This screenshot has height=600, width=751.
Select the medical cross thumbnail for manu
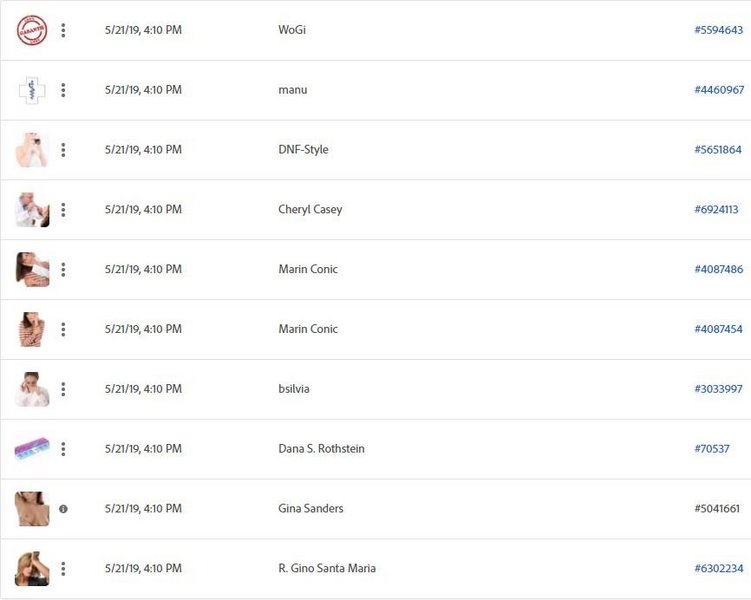[x=32, y=90]
